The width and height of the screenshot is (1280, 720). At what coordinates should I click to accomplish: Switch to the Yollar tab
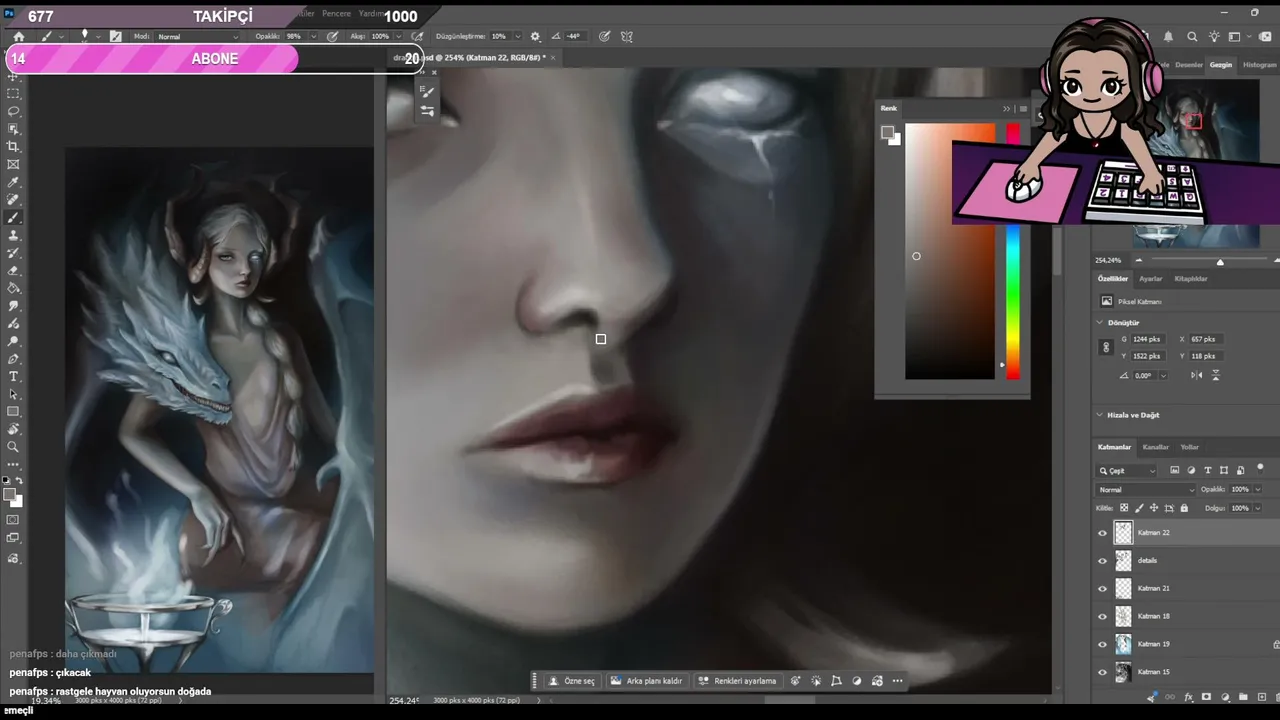click(x=1190, y=447)
